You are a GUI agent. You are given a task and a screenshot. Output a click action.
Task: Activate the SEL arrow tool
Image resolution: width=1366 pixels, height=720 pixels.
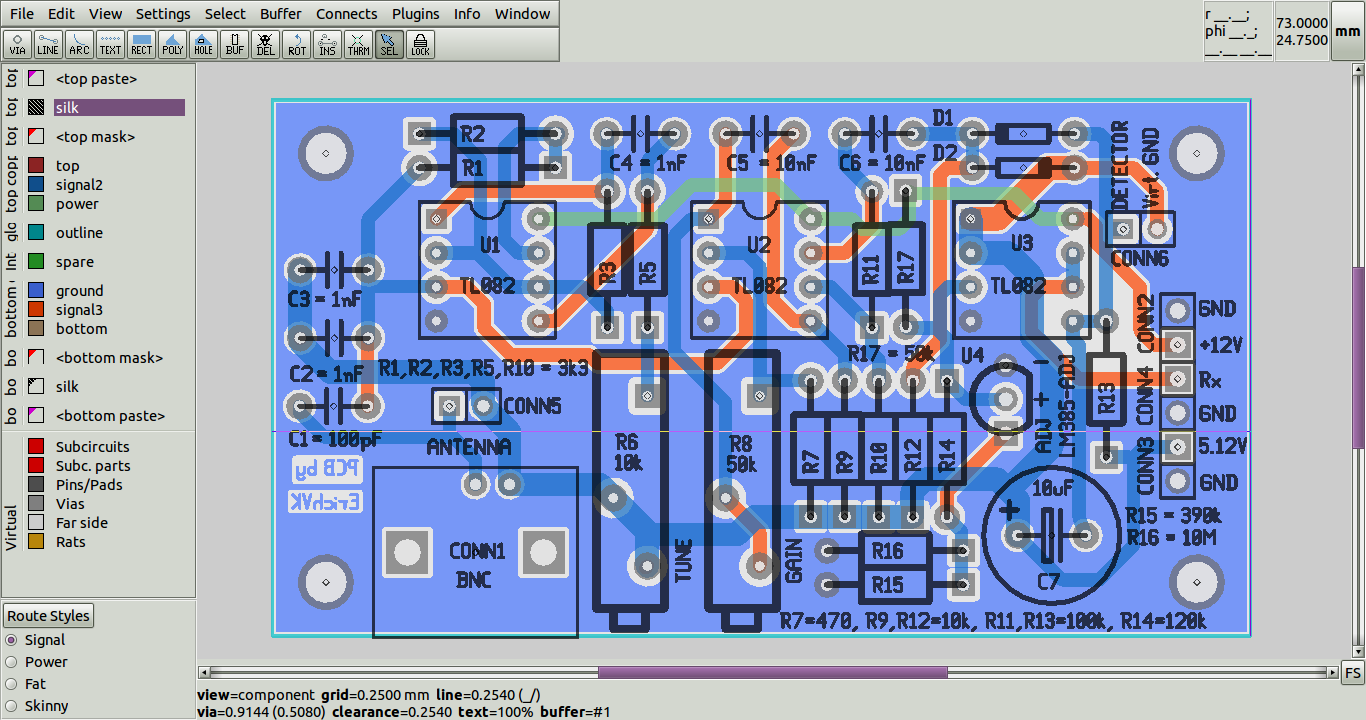point(389,44)
